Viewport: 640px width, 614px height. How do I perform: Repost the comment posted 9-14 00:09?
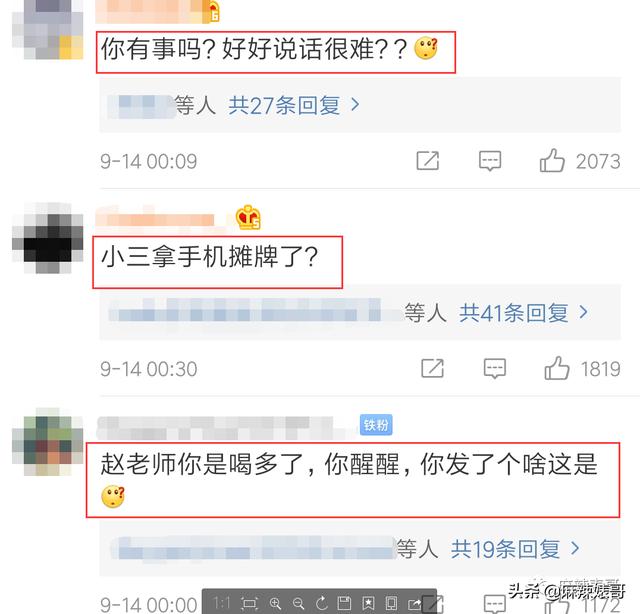point(428,160)
